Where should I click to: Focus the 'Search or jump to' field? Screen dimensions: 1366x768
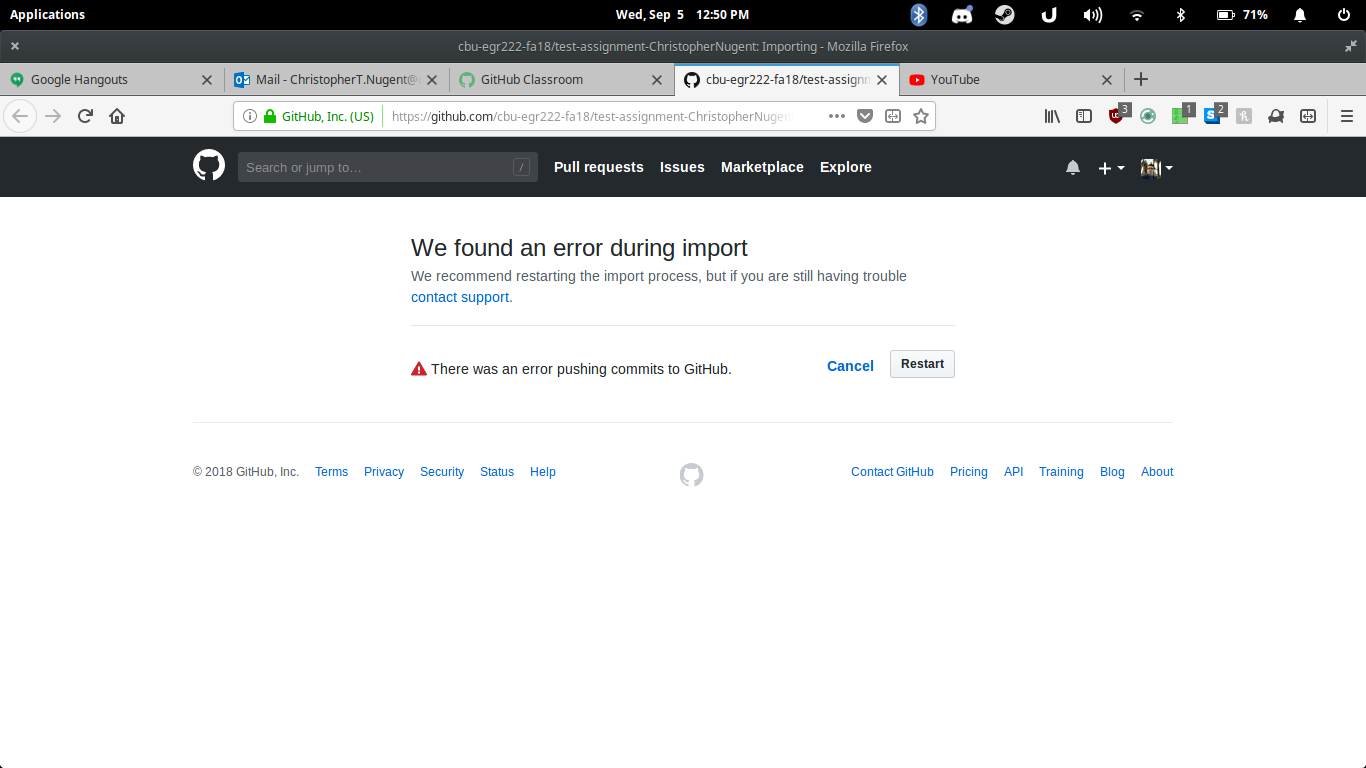(x=388, y=167)
